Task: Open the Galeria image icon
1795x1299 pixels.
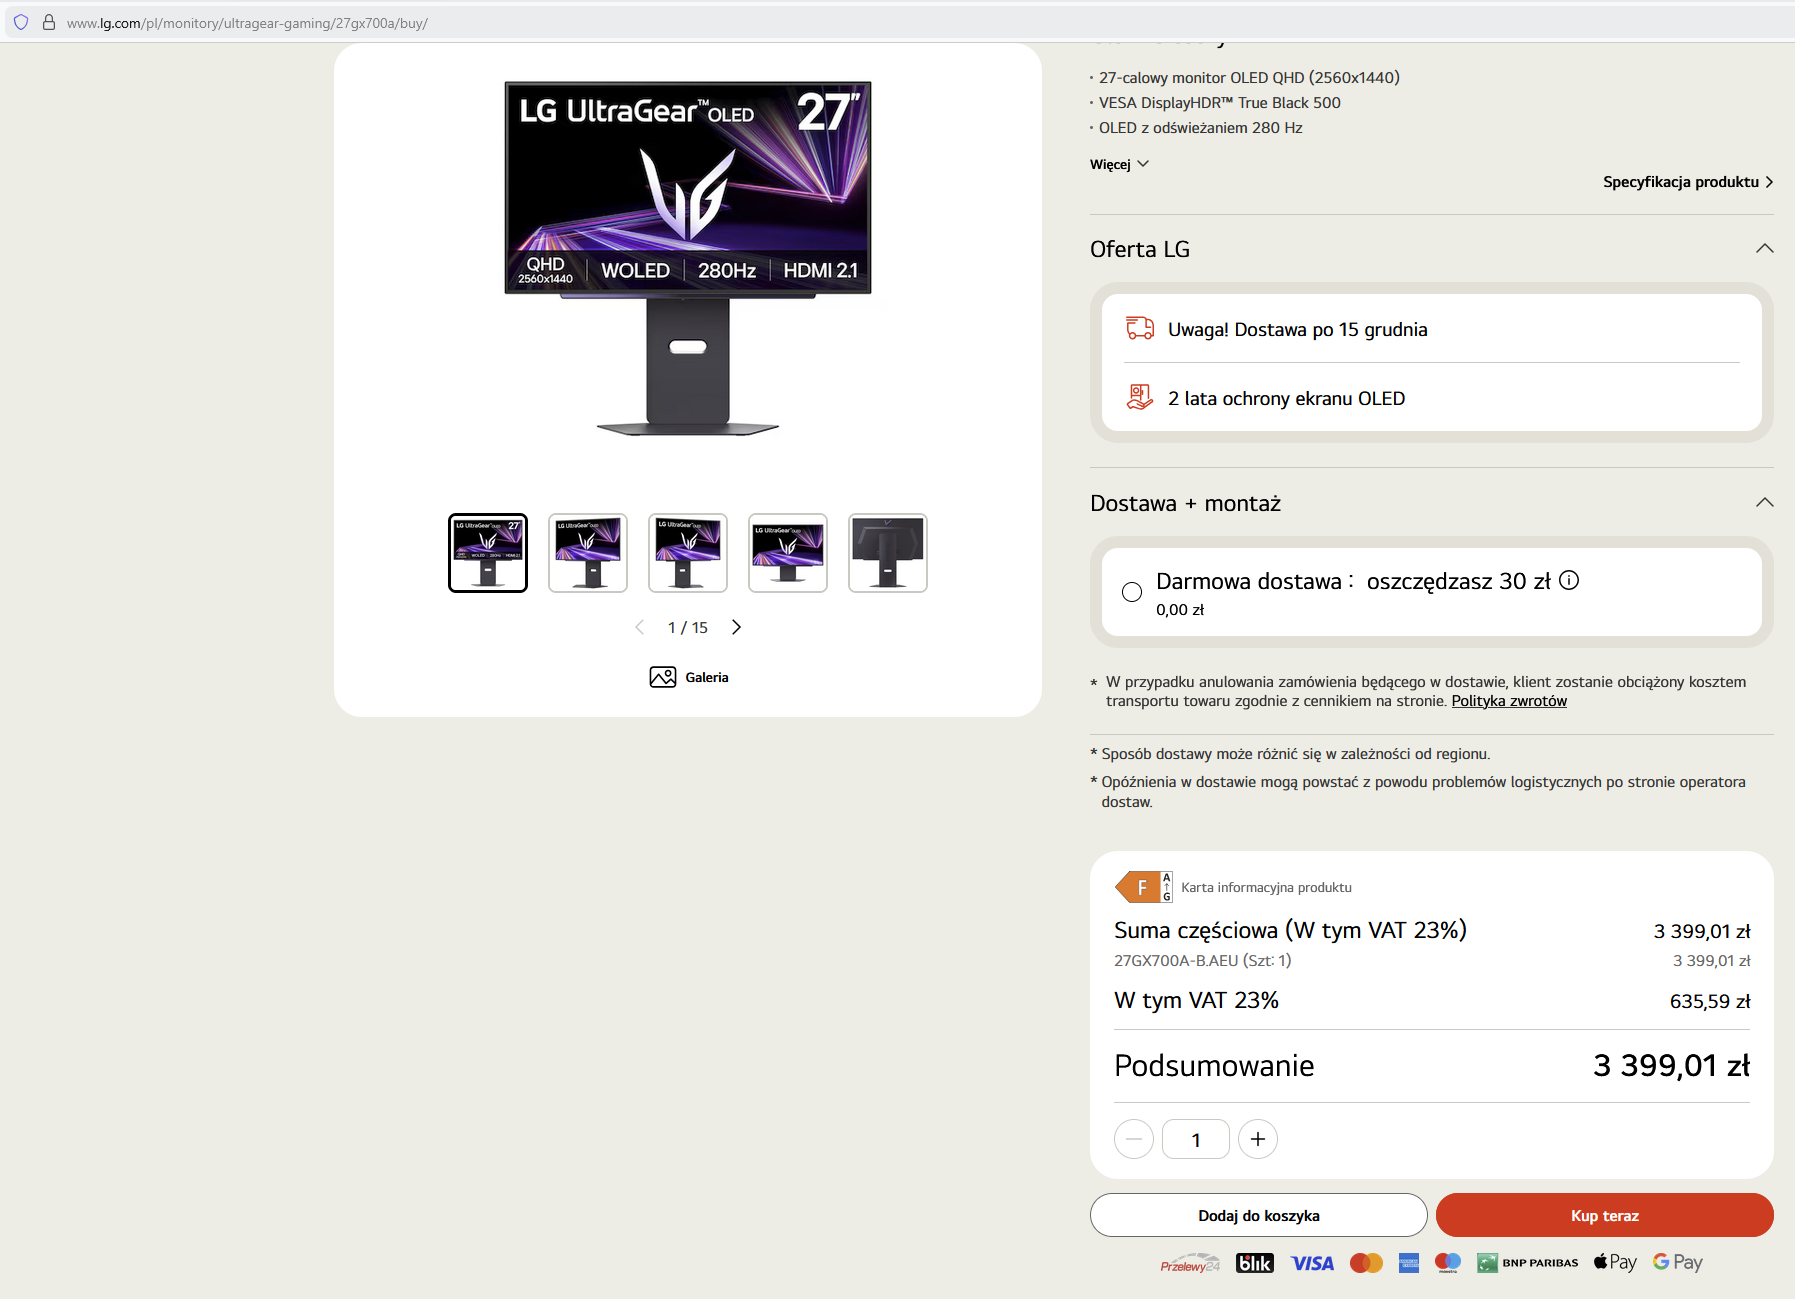Action: (662, 677)
